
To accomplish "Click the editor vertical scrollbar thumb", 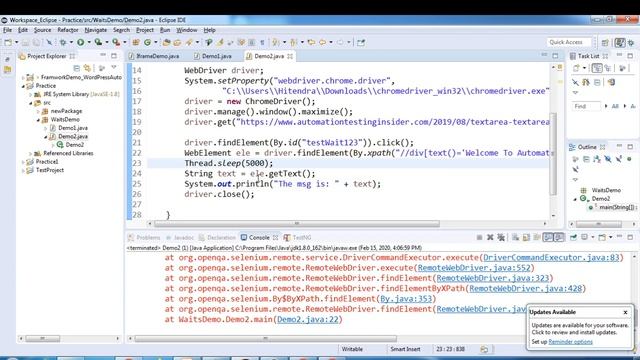I will coord(554,154).
